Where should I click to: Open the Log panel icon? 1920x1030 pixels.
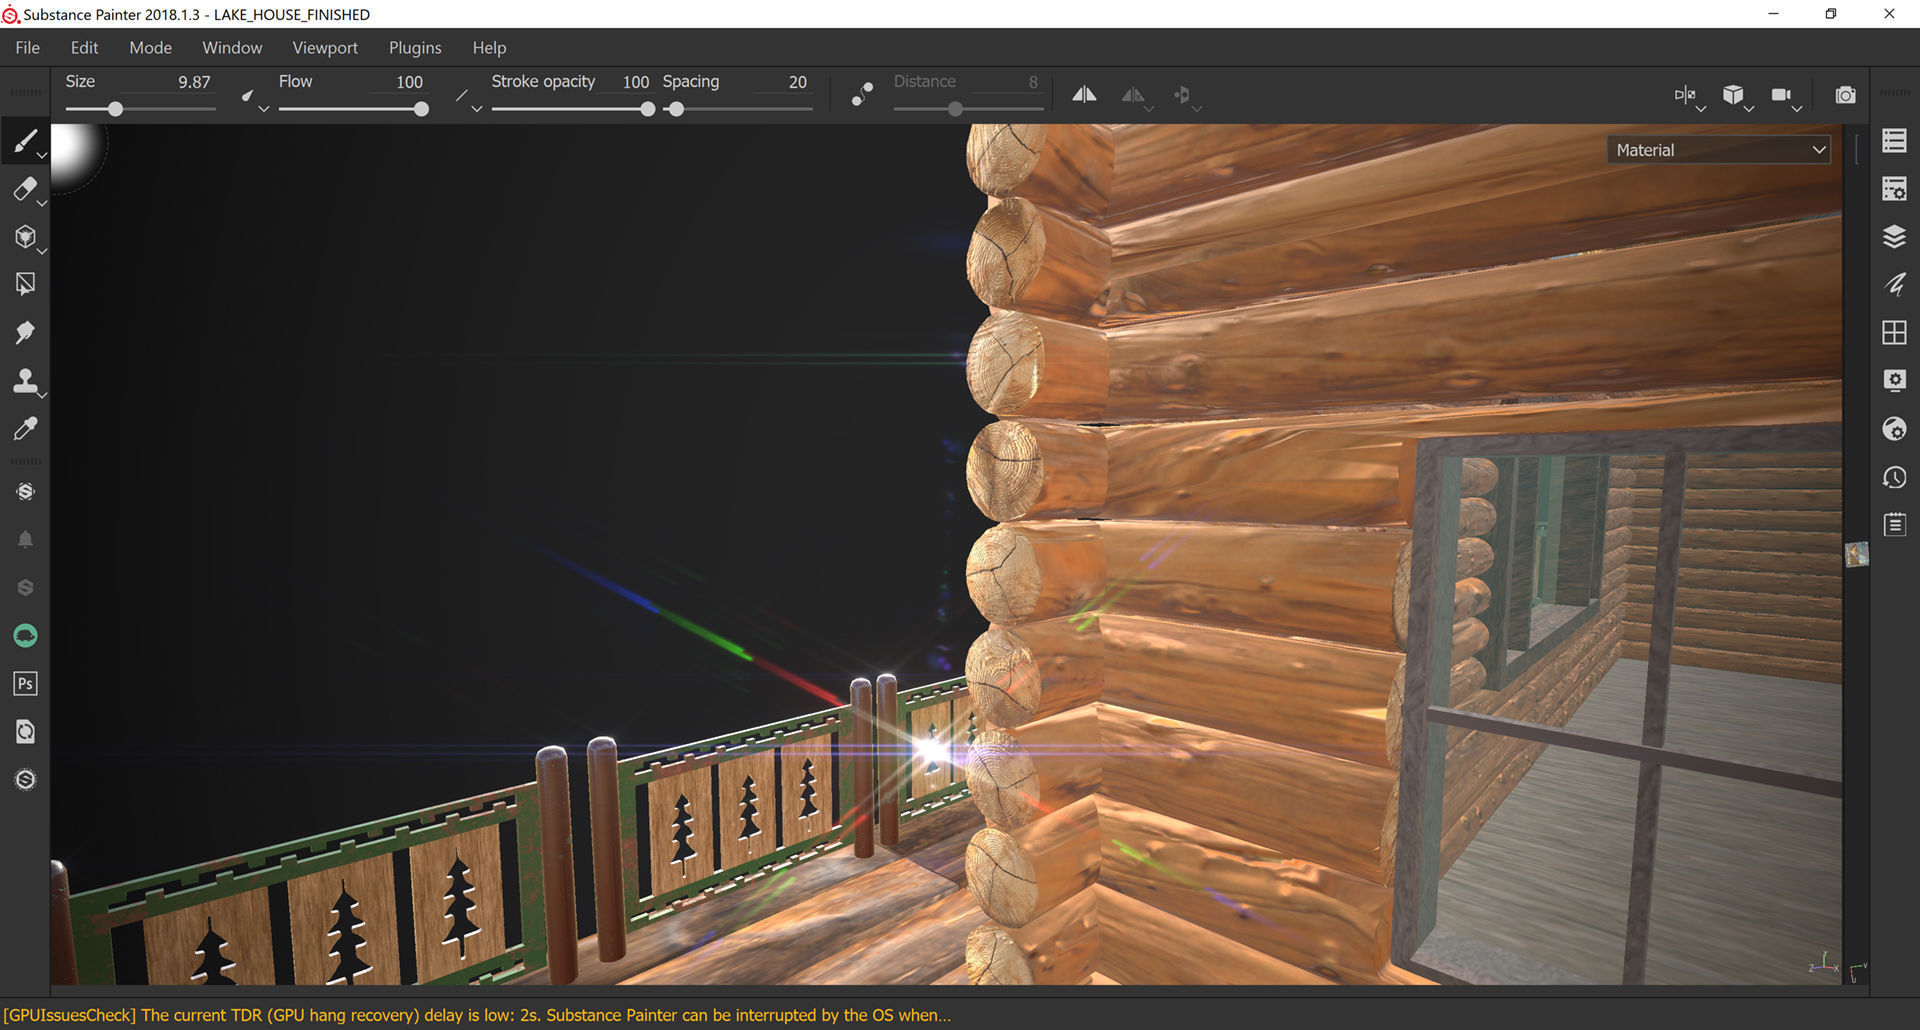1894,525
